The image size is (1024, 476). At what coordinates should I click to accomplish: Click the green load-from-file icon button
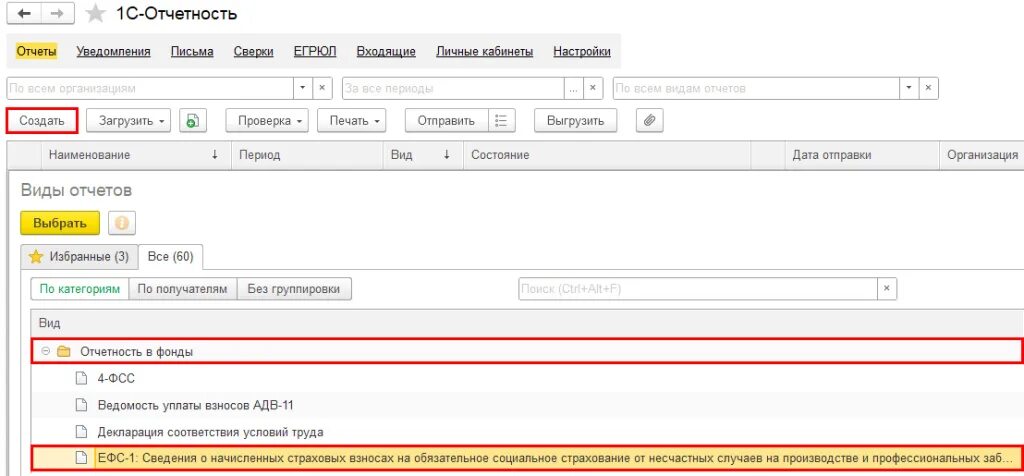pos(193,120)
